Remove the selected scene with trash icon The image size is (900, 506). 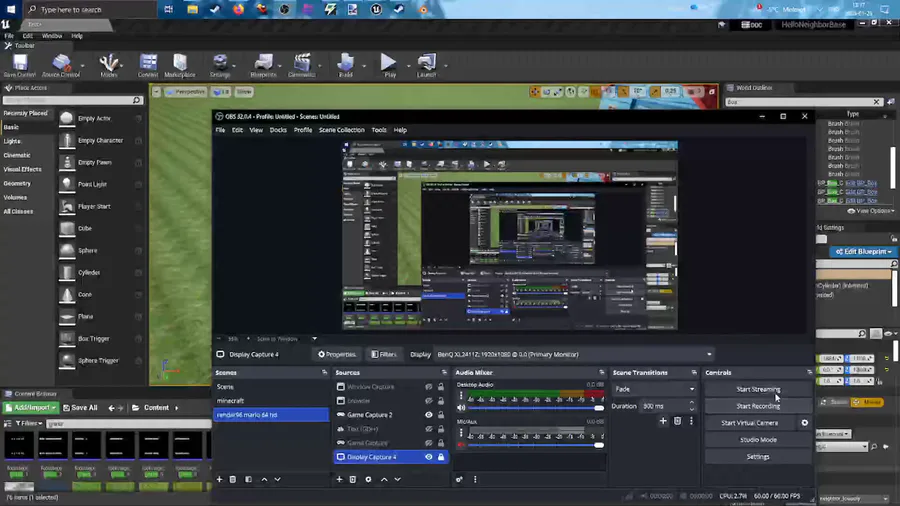(232, 479)
